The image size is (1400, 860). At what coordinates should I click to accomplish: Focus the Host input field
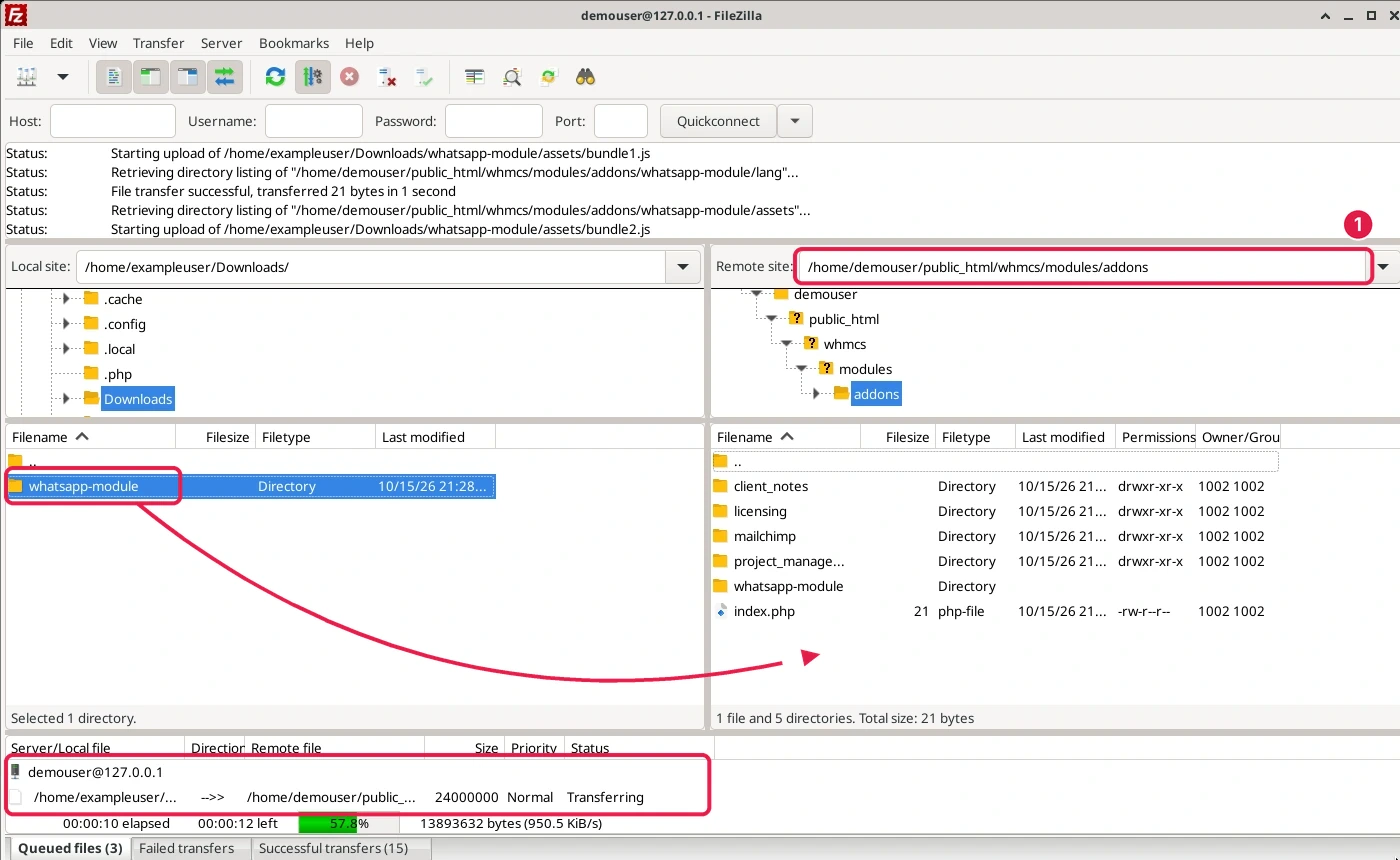(x=113, y=121)
